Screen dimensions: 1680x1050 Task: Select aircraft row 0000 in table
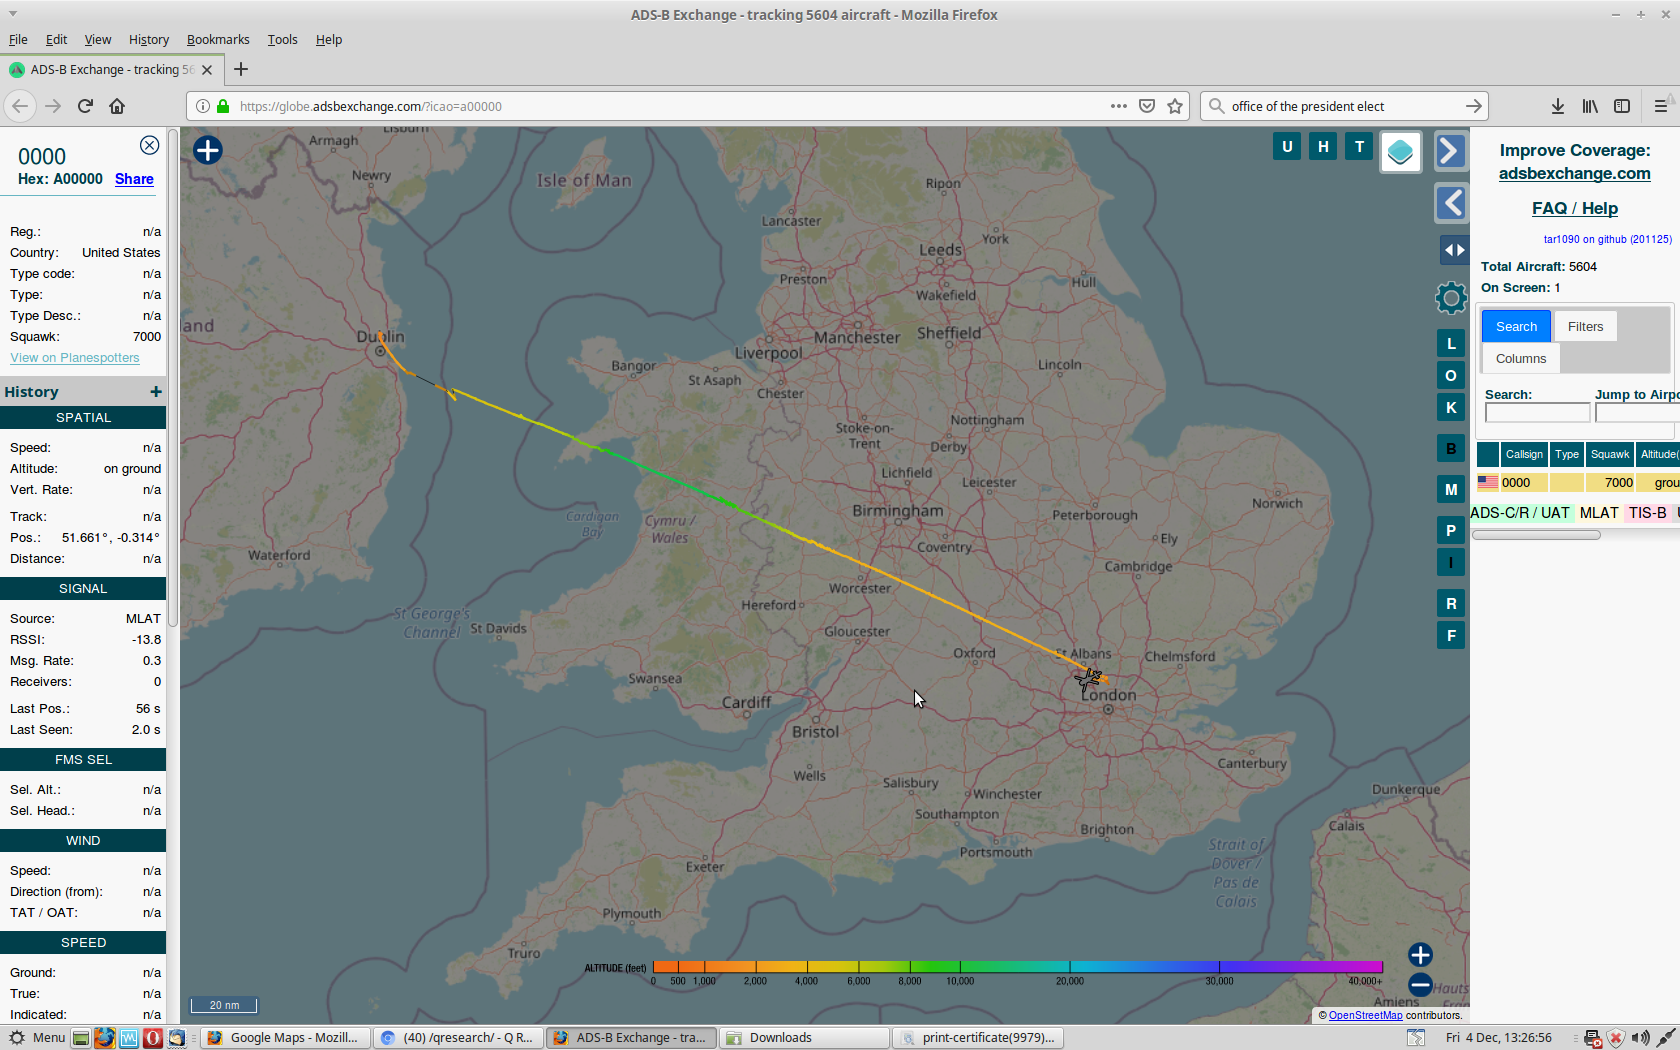(x=1578, y=482)
